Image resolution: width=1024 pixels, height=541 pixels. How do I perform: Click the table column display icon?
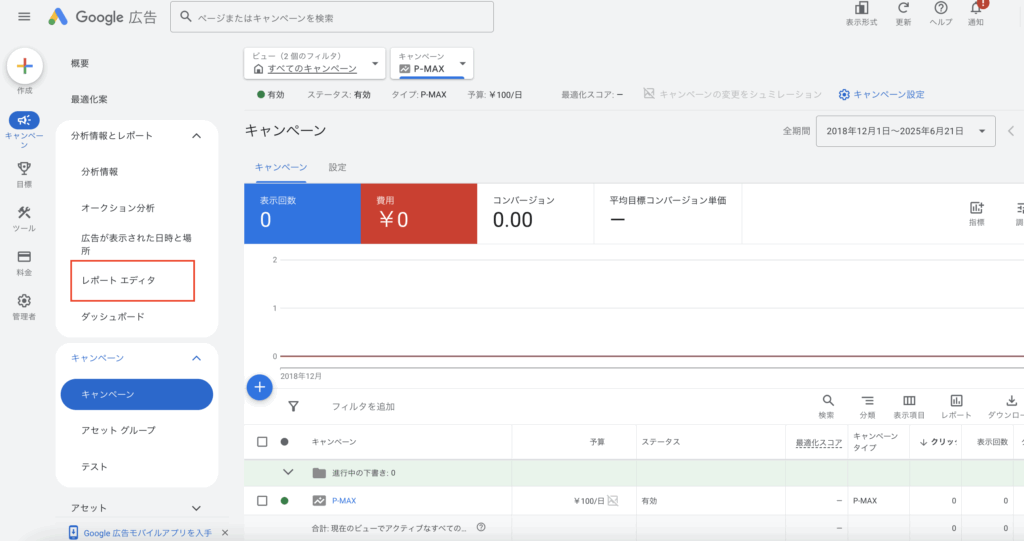coord(909,401)
